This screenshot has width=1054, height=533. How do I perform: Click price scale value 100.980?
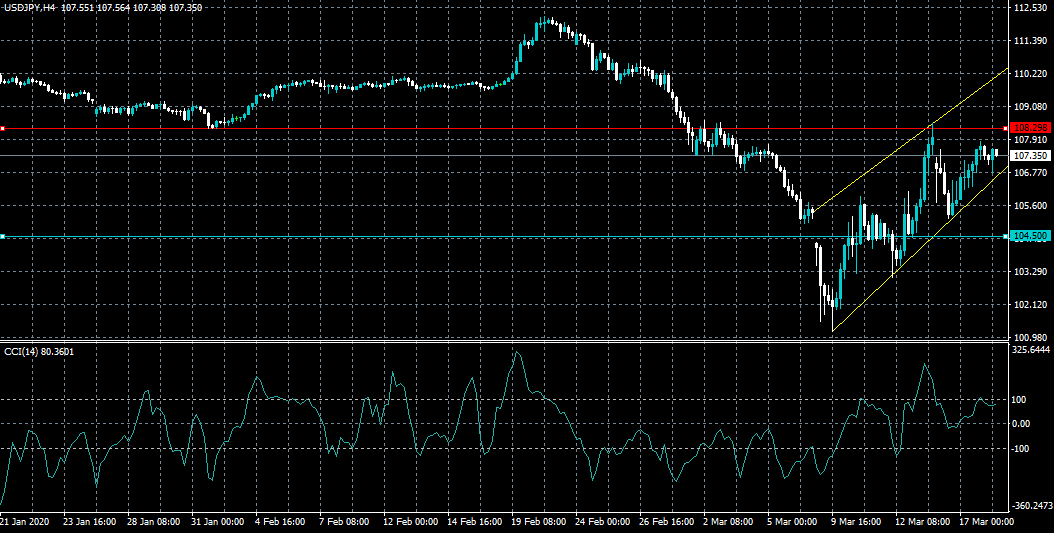tap(1030, 337)
